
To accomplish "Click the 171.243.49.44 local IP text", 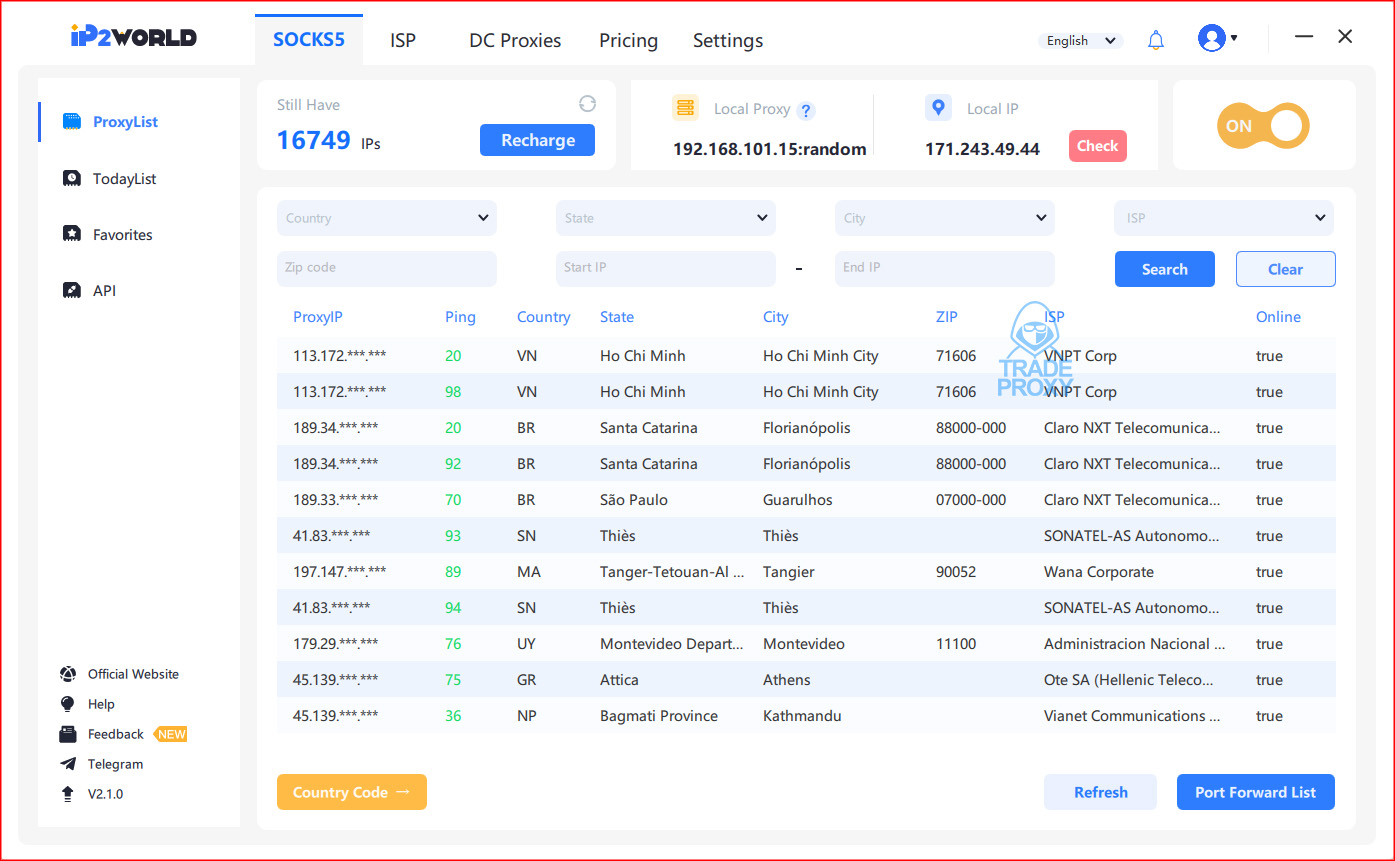I will point(982,149).
